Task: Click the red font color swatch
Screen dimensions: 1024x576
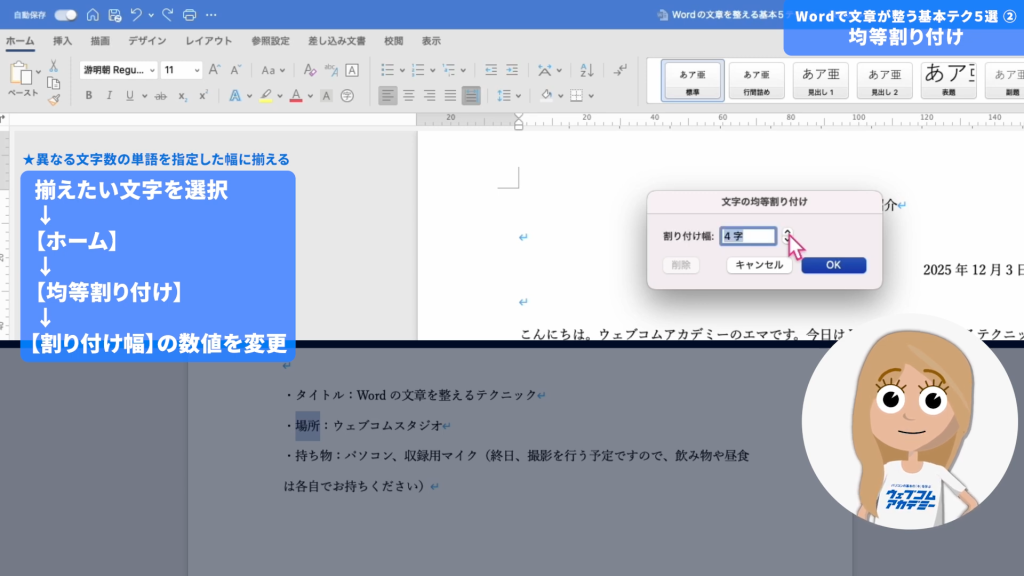Action: pyautogui.click(x=296, y=96)
